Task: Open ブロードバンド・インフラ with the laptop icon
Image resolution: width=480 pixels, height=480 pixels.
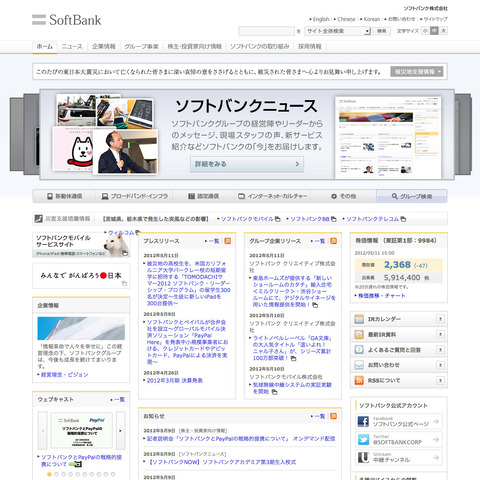Action: tap(135, 196)
